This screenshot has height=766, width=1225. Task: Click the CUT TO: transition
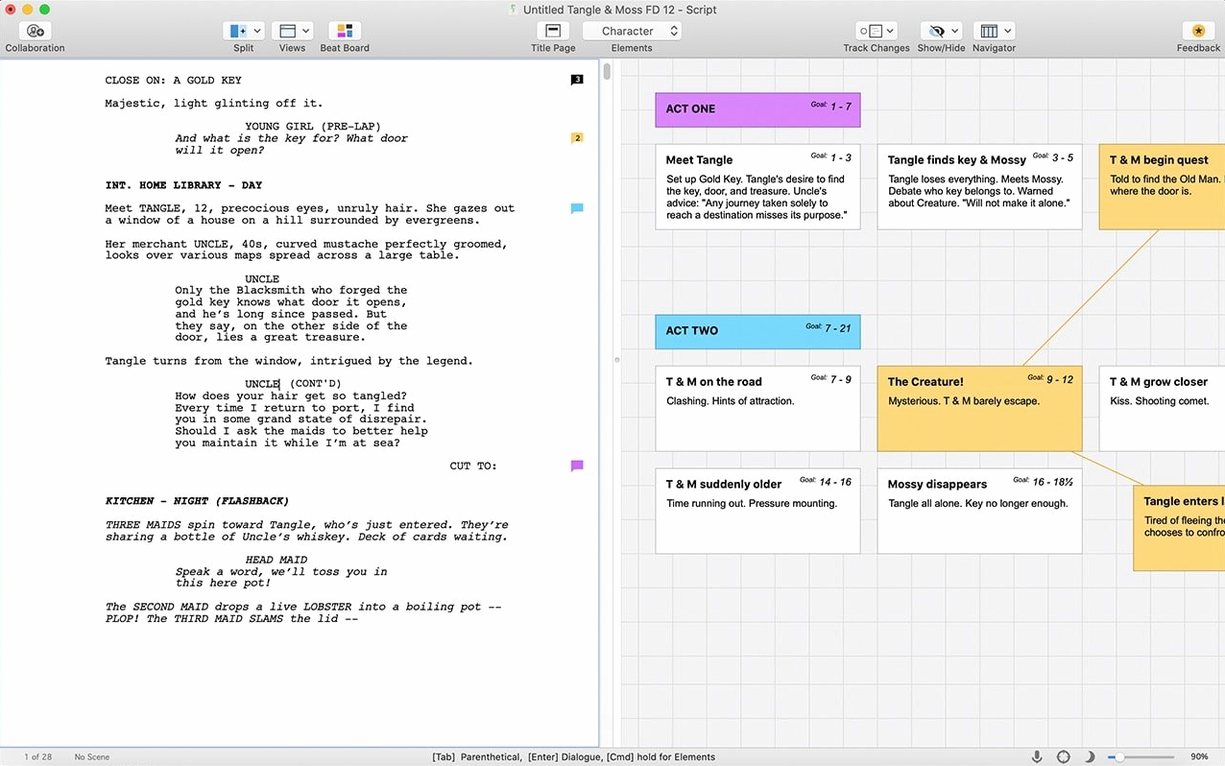pos(473,466)
